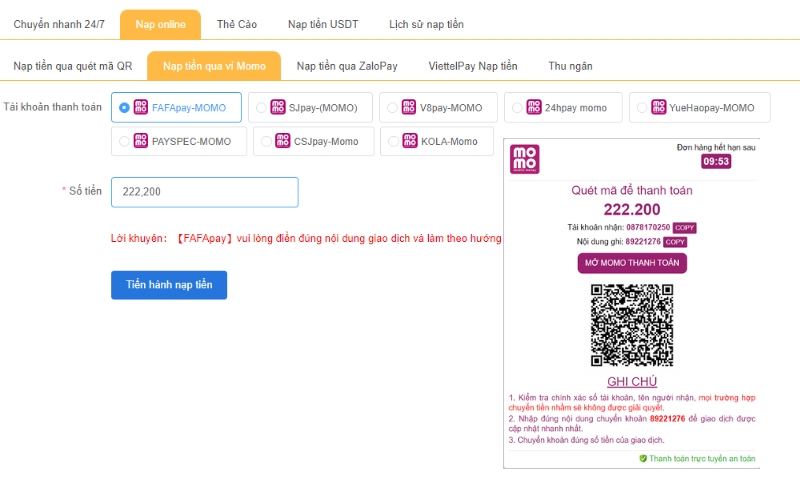Click the MỞ MOMO THANH TOÁN button
Image resolution: width=800 pixels, height=500 pixels.
[x=632, y=263]
